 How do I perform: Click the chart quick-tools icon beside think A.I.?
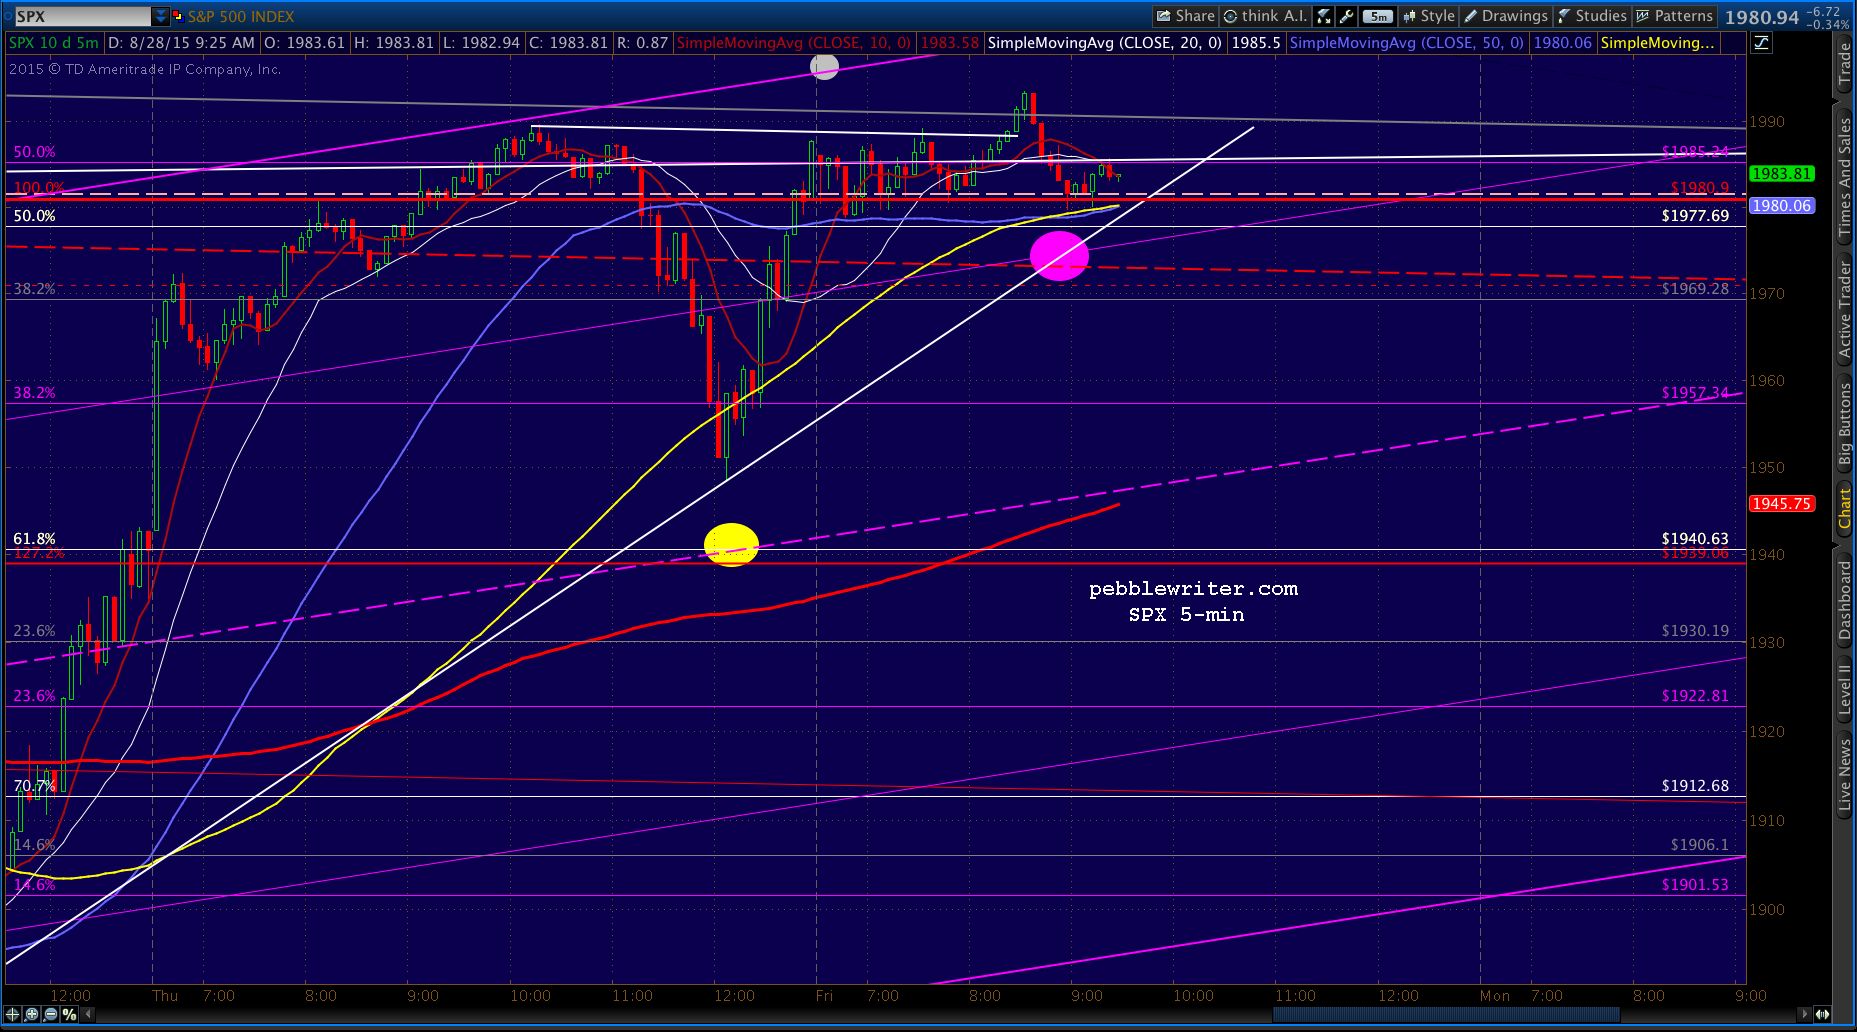point(1324,16)
